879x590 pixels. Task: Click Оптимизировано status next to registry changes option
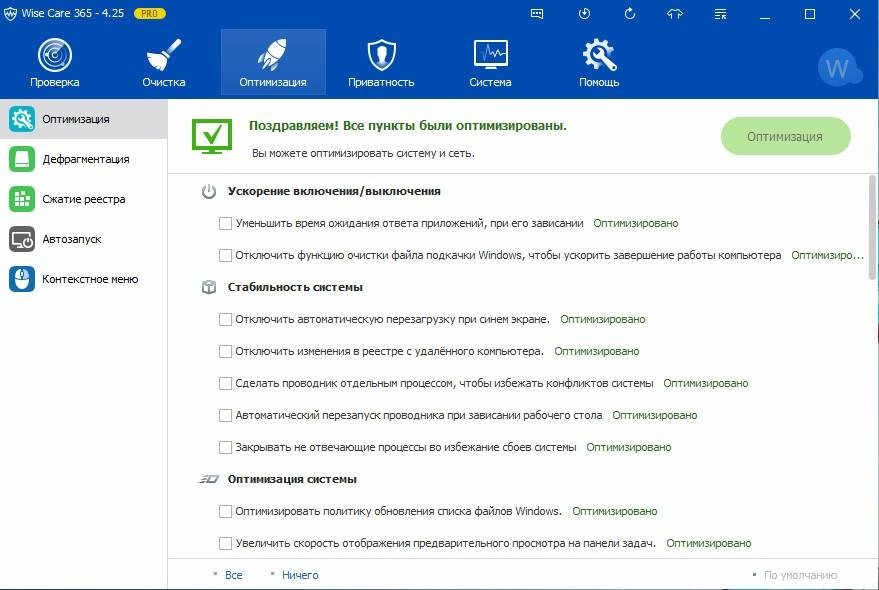tap(596, 351)
